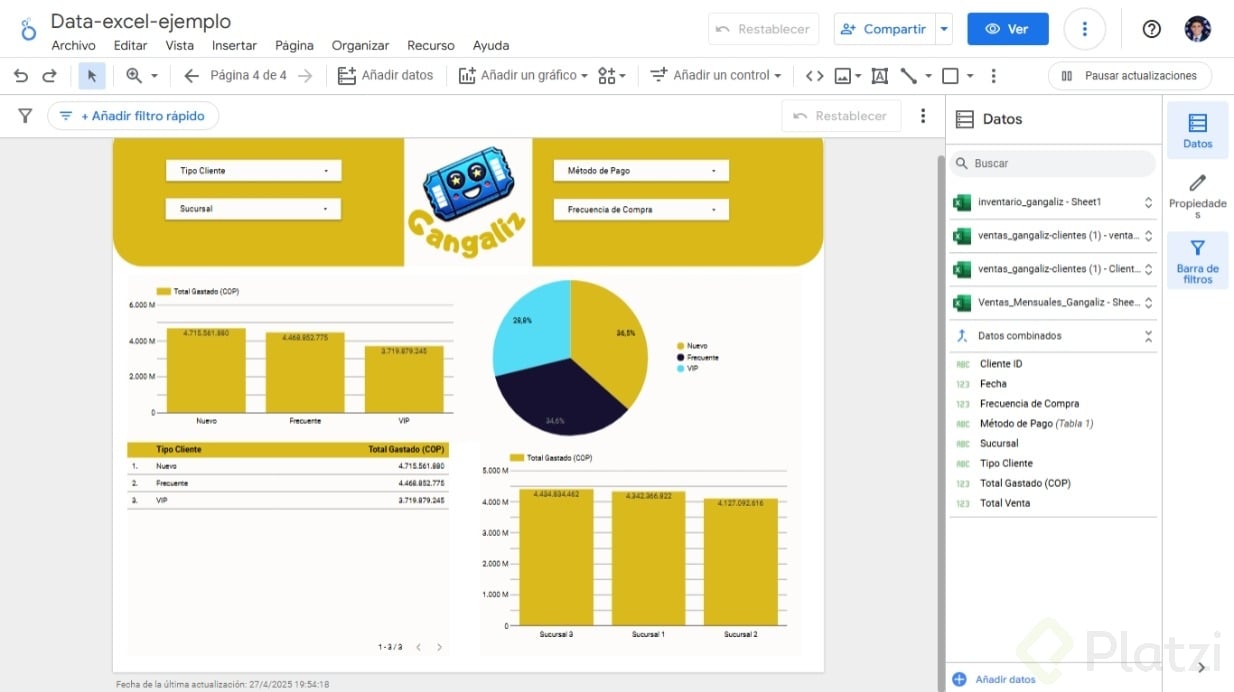
Task: Go to previous table page arrow
Action: click(x=418, y=647)
